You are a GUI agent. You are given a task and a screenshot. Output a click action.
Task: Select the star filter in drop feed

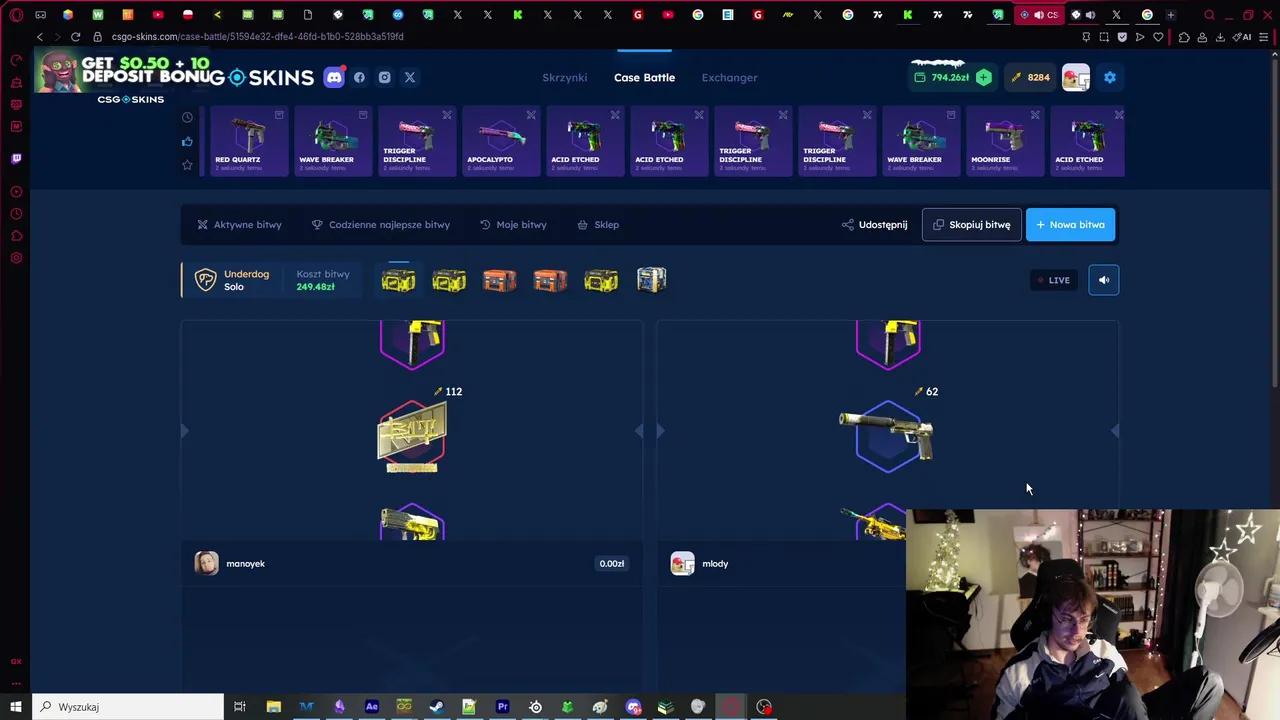point(187,165)
